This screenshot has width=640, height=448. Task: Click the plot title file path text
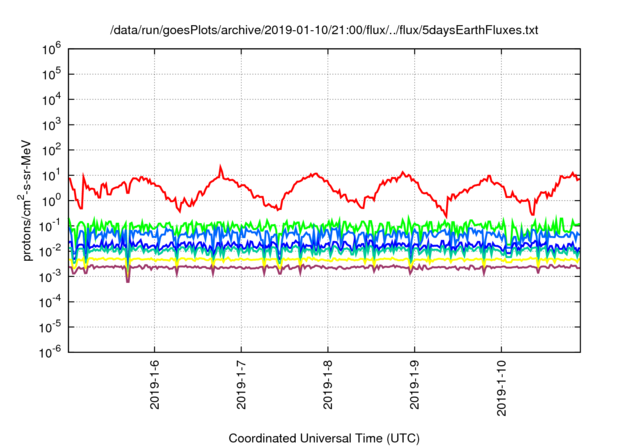tap(324, 30)
